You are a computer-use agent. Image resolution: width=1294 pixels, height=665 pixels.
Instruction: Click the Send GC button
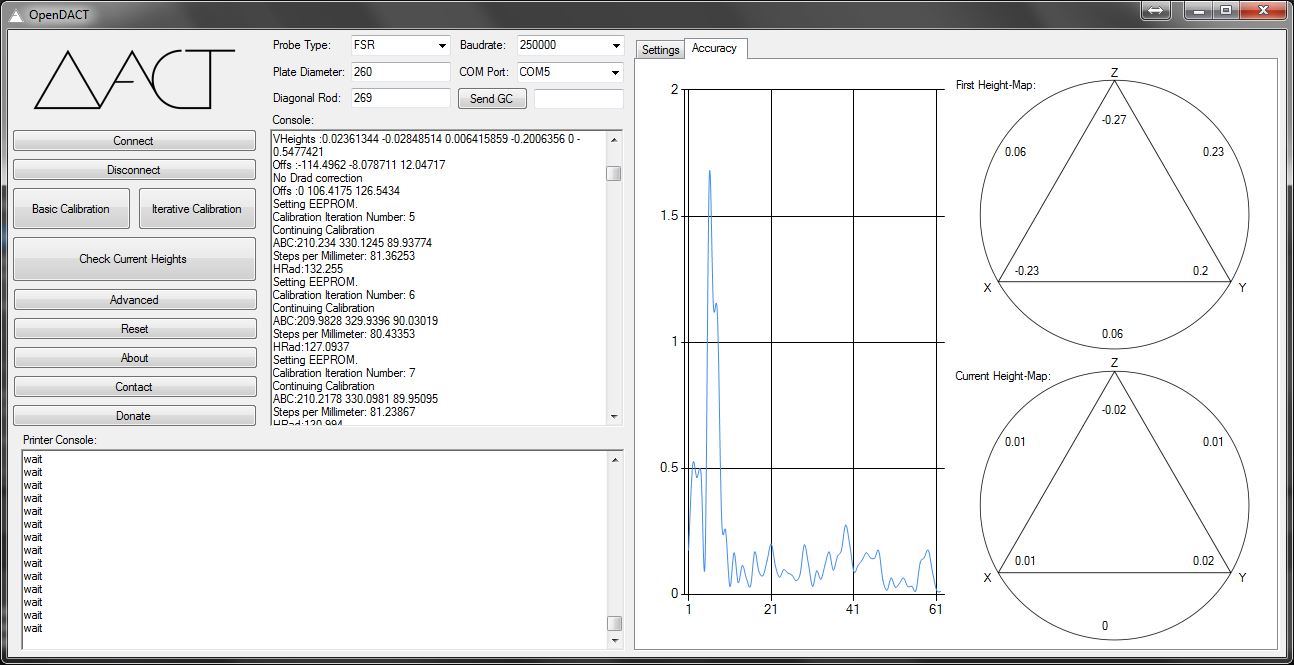click(x=491, y=99)
